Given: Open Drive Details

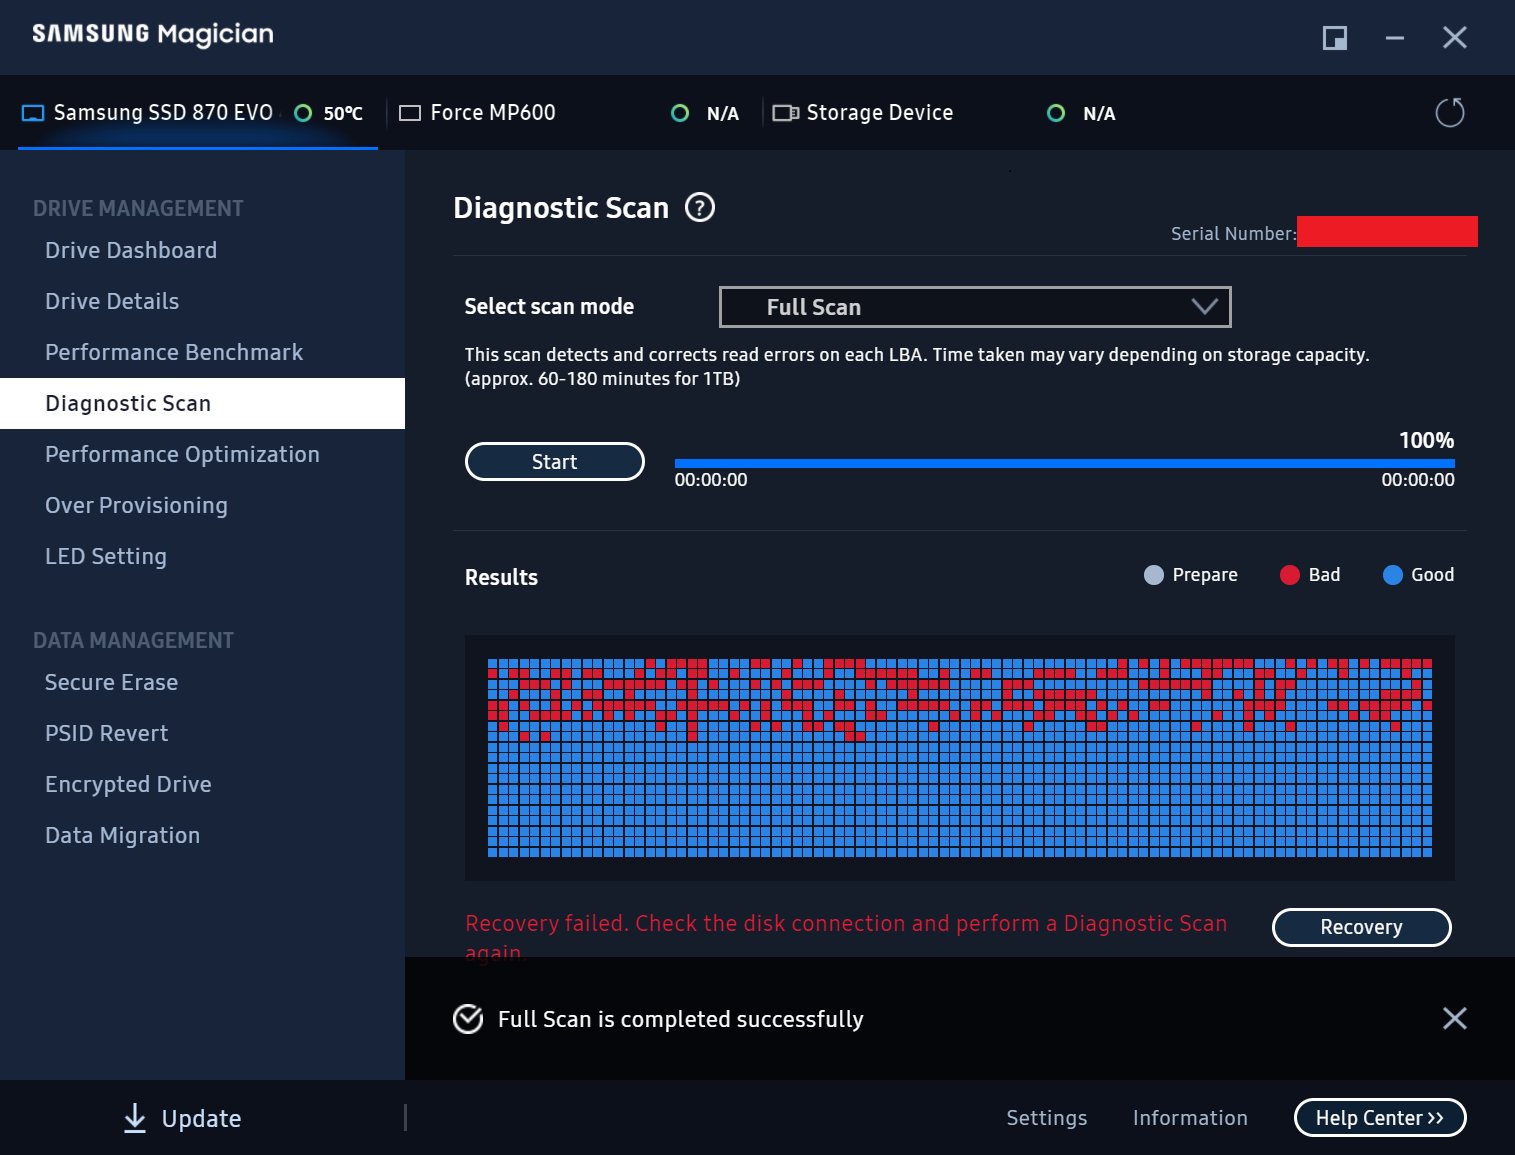Looking at the screenshot, I should 112,301.
